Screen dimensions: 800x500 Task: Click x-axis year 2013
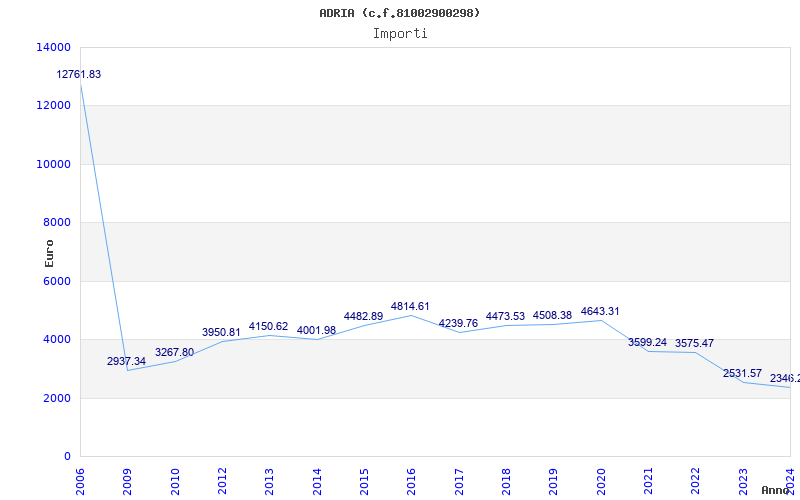coord(269,482)
